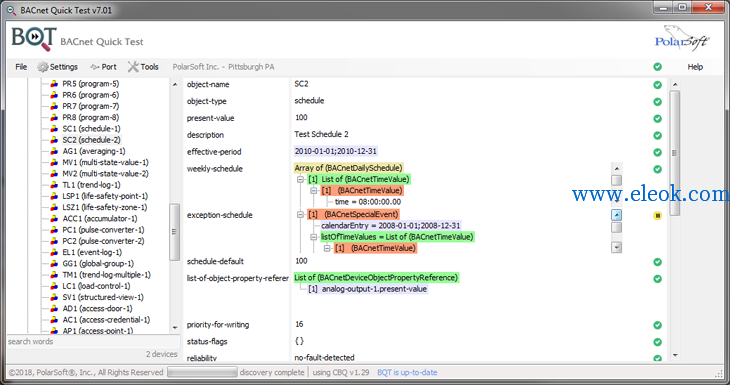Collapse exception-schedule inner [1] BACnetTimeValue node

(327, 248)
